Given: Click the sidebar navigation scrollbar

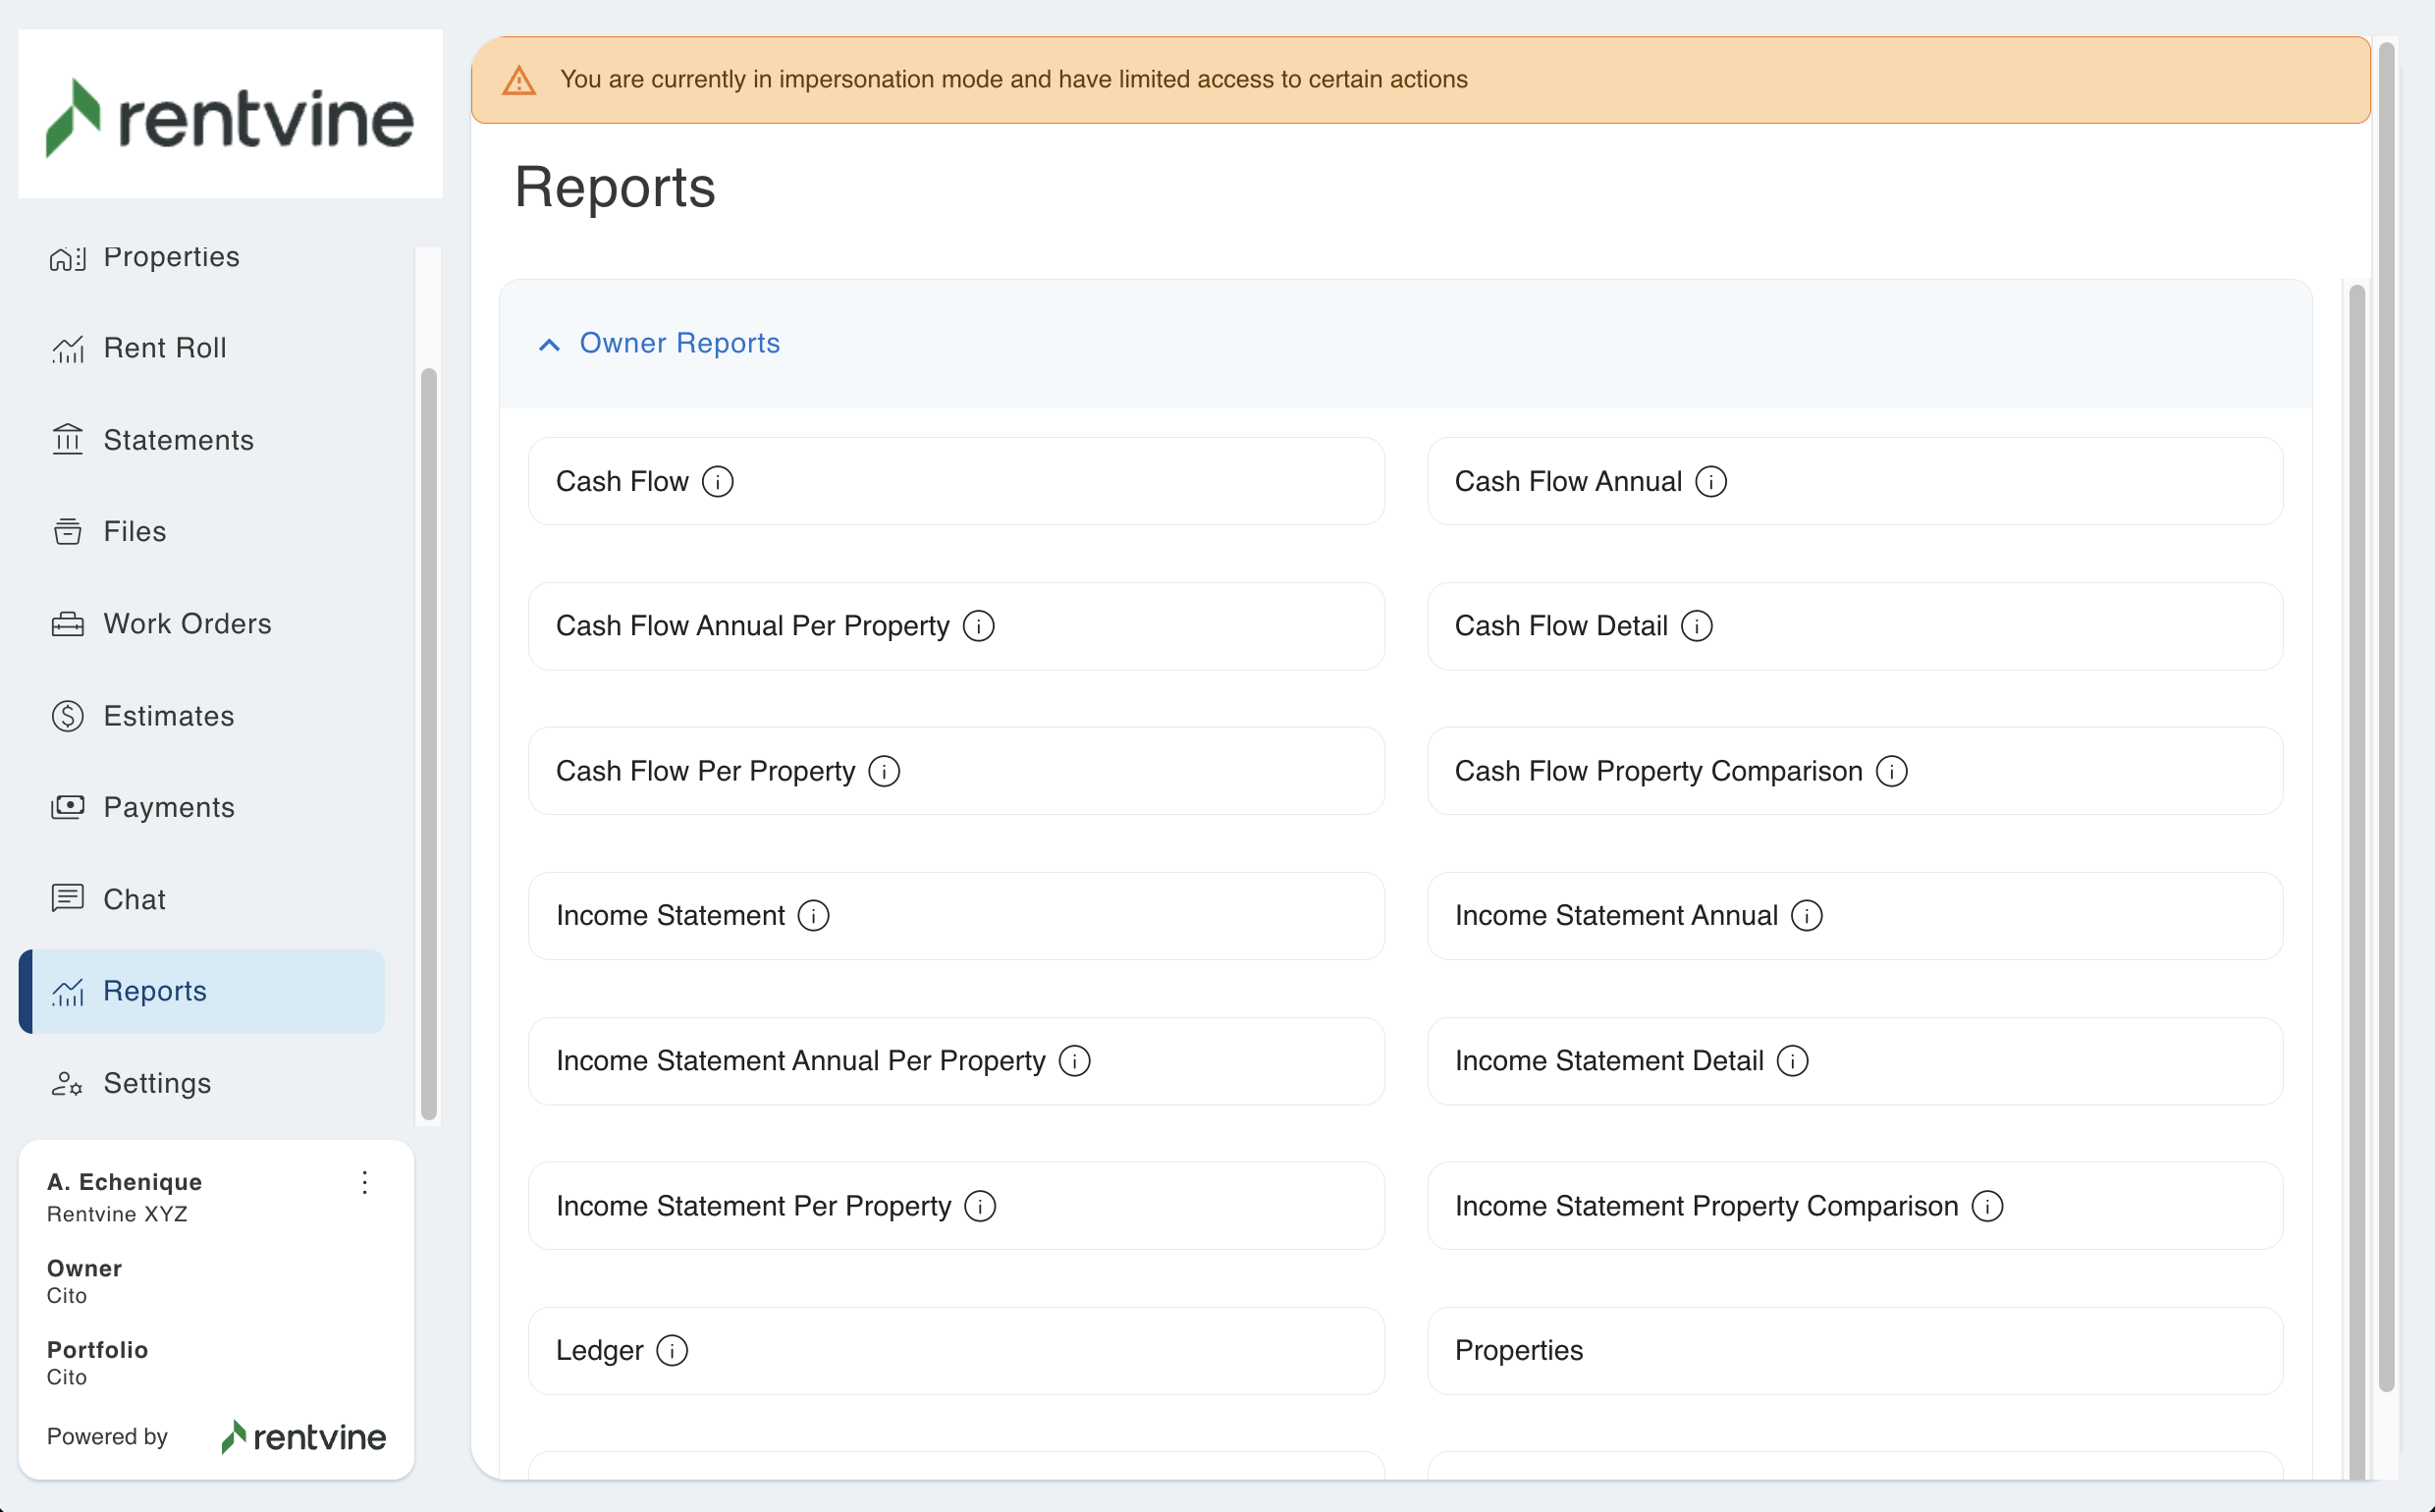Looking at the screenshot, I should pyautogui.click(x=429, y=744).
